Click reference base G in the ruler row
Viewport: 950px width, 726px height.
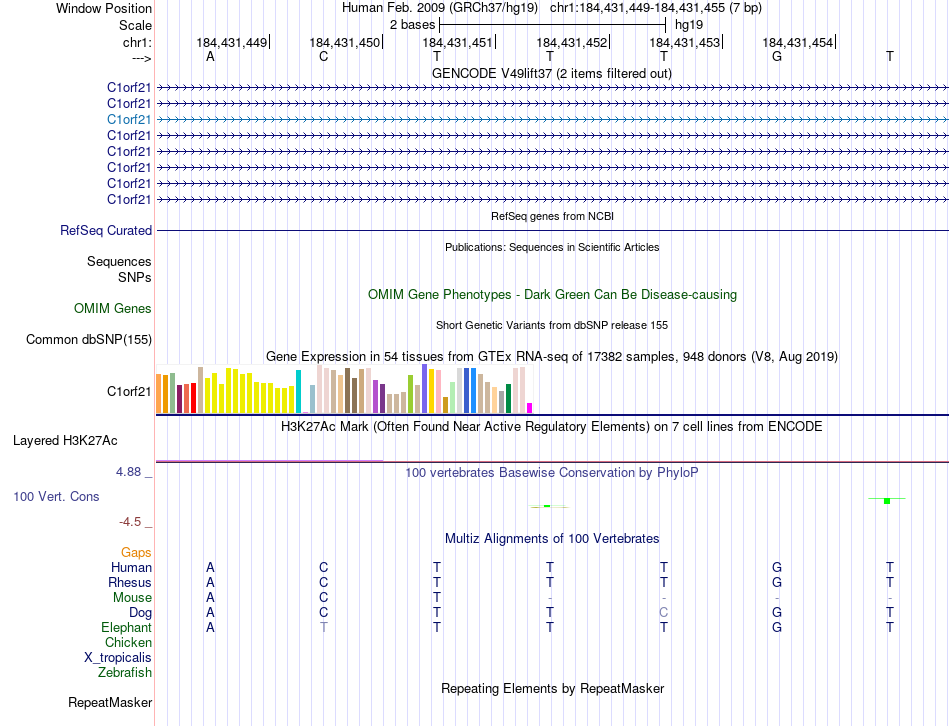coord(777,57)
